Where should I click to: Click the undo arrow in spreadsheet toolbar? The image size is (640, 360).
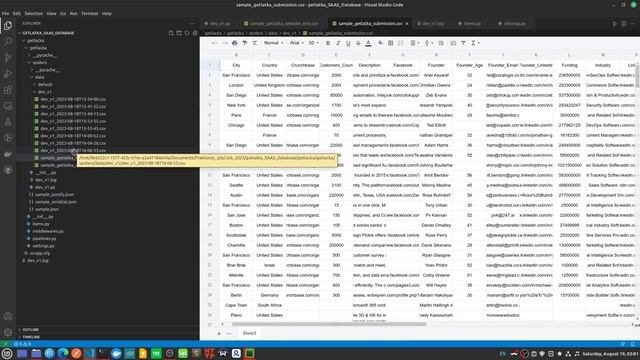pos(214,43)
